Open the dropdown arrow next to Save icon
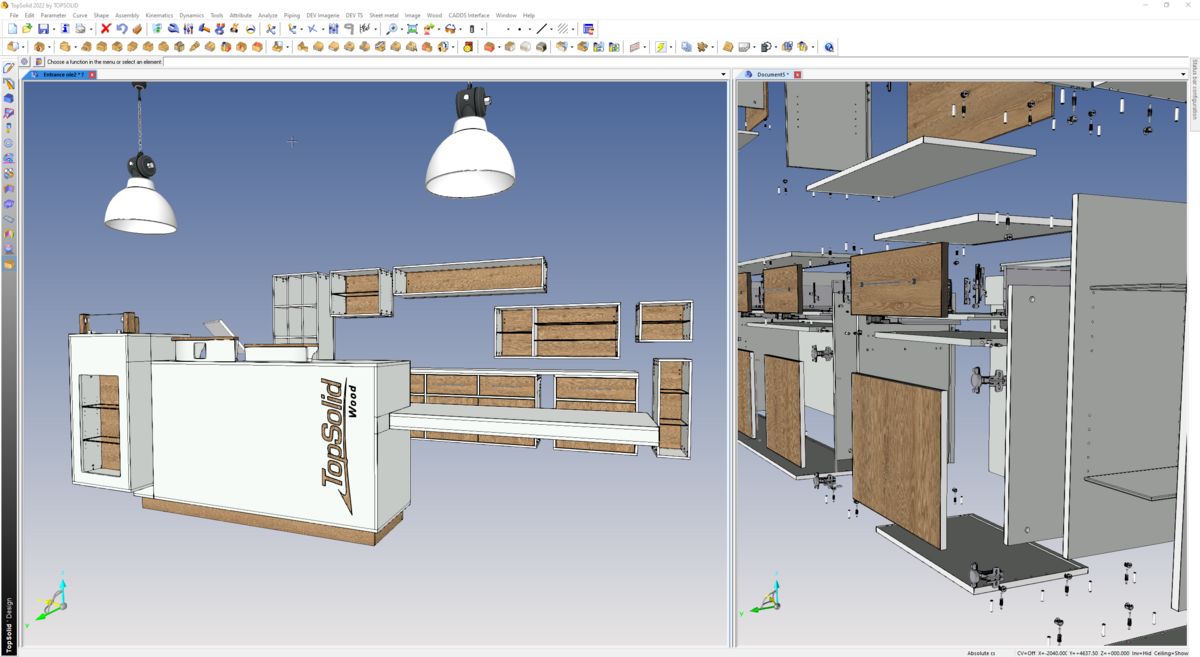The image size is (1200, 657). [x=53, y=29]
